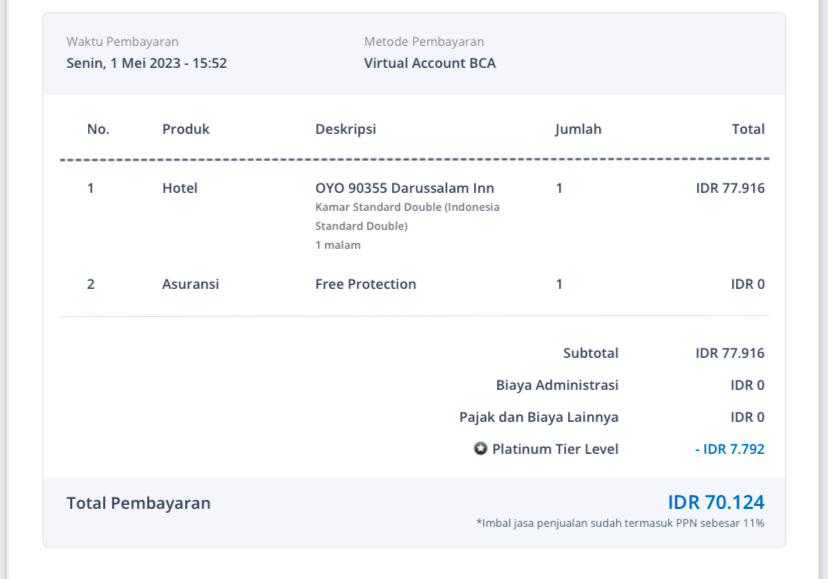
Task: Click the Deskripsi column header
Action: pyautogui.click(x=345, y=129)
